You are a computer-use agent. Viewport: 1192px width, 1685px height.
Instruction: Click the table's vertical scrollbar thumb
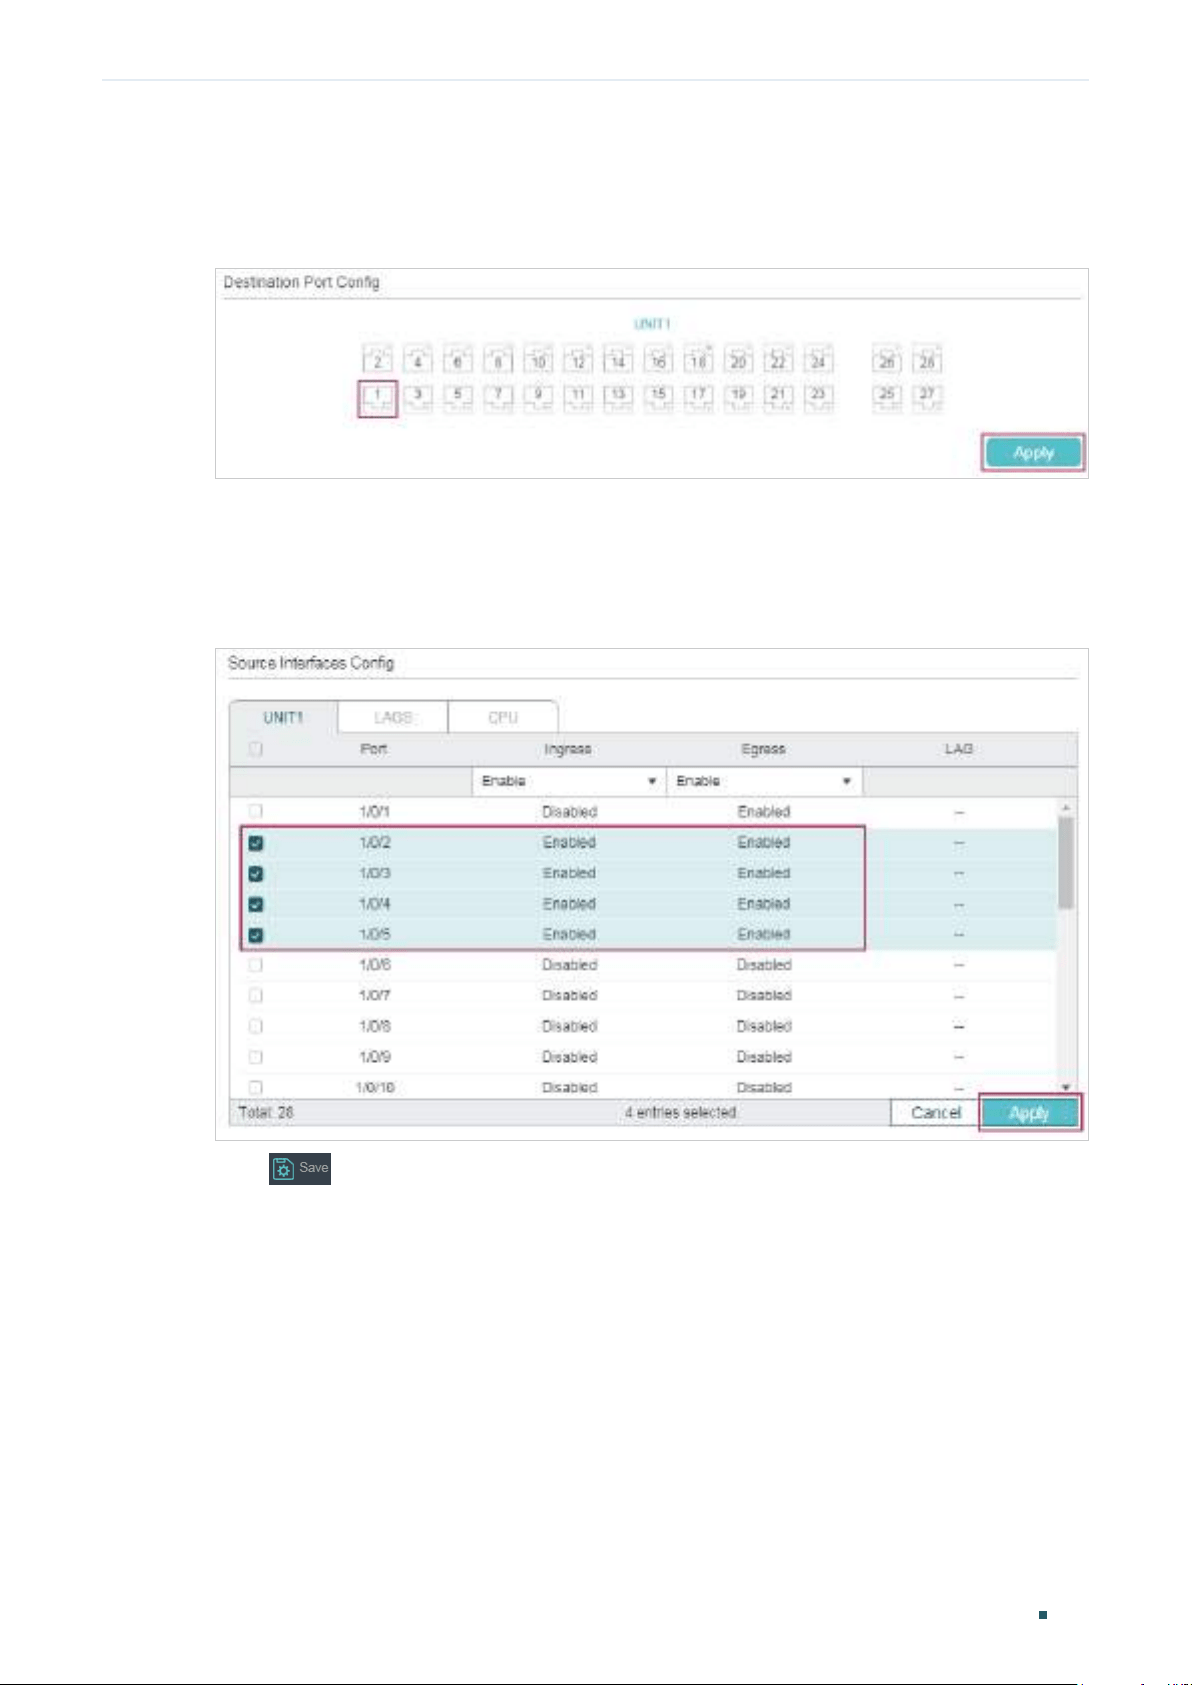point(1066,862)
